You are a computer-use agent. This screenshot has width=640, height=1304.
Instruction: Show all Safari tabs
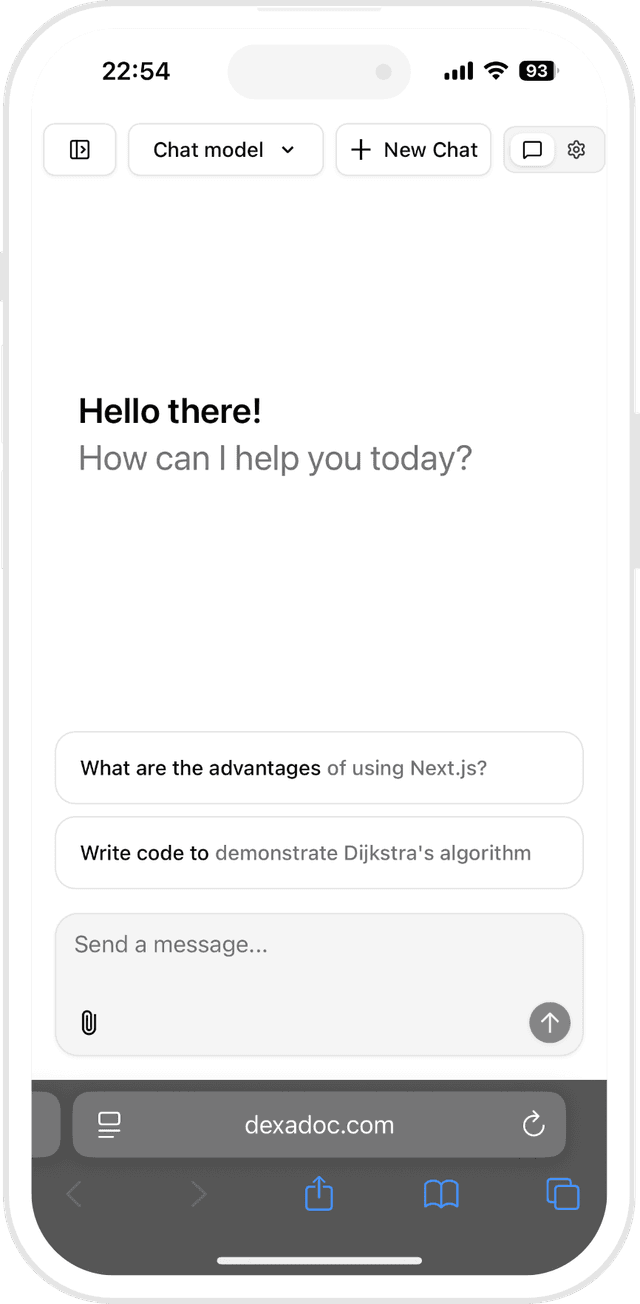(x=563, y=1194)
